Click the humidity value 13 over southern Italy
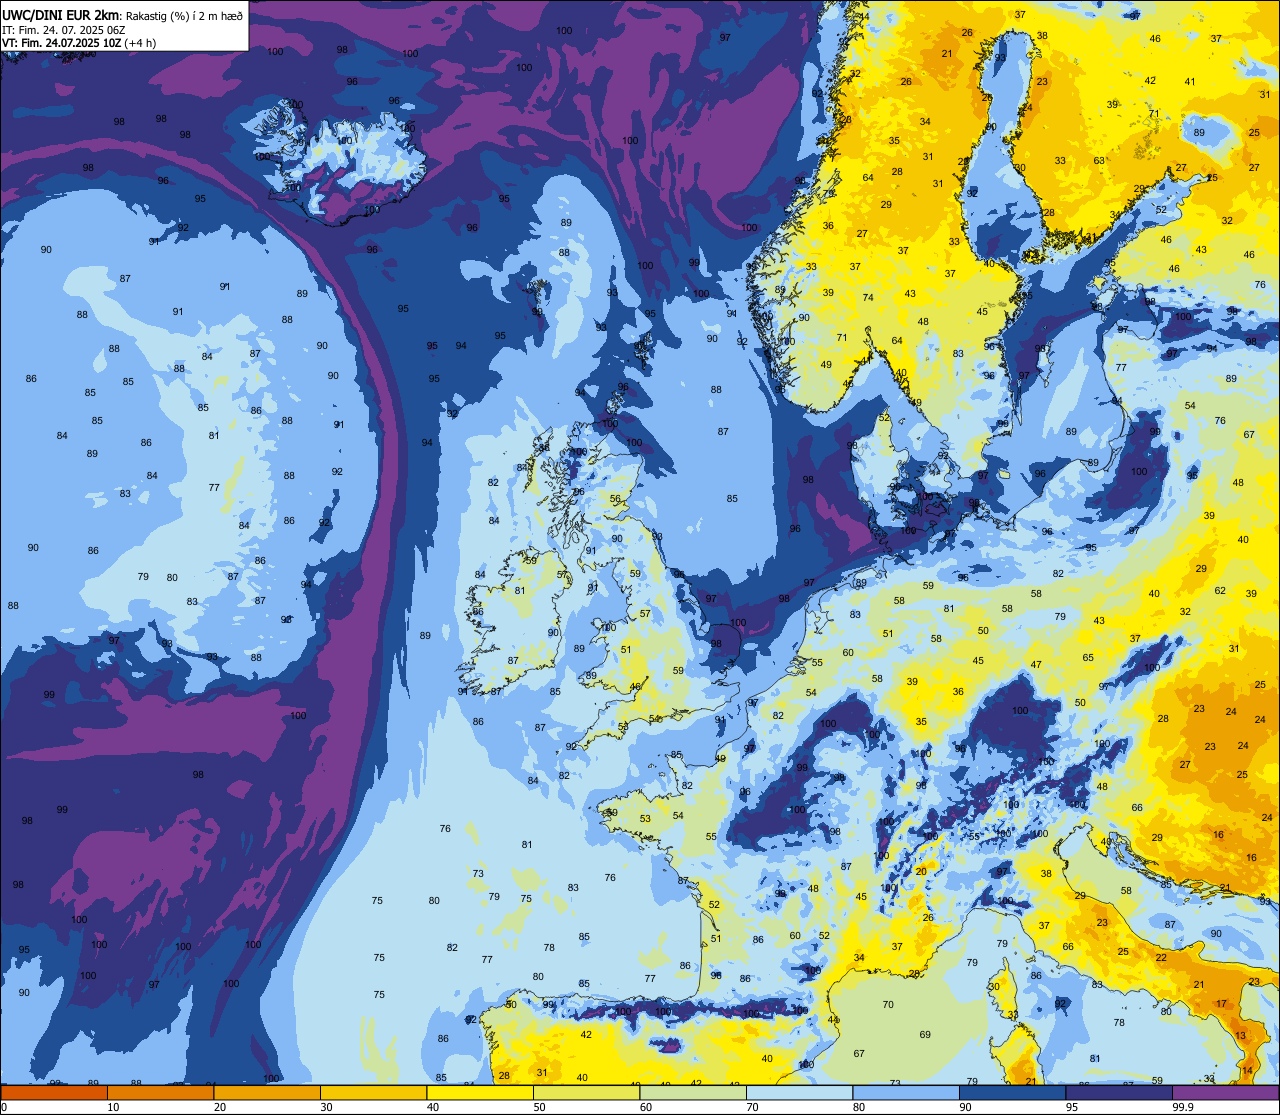 (1241, 1036)
